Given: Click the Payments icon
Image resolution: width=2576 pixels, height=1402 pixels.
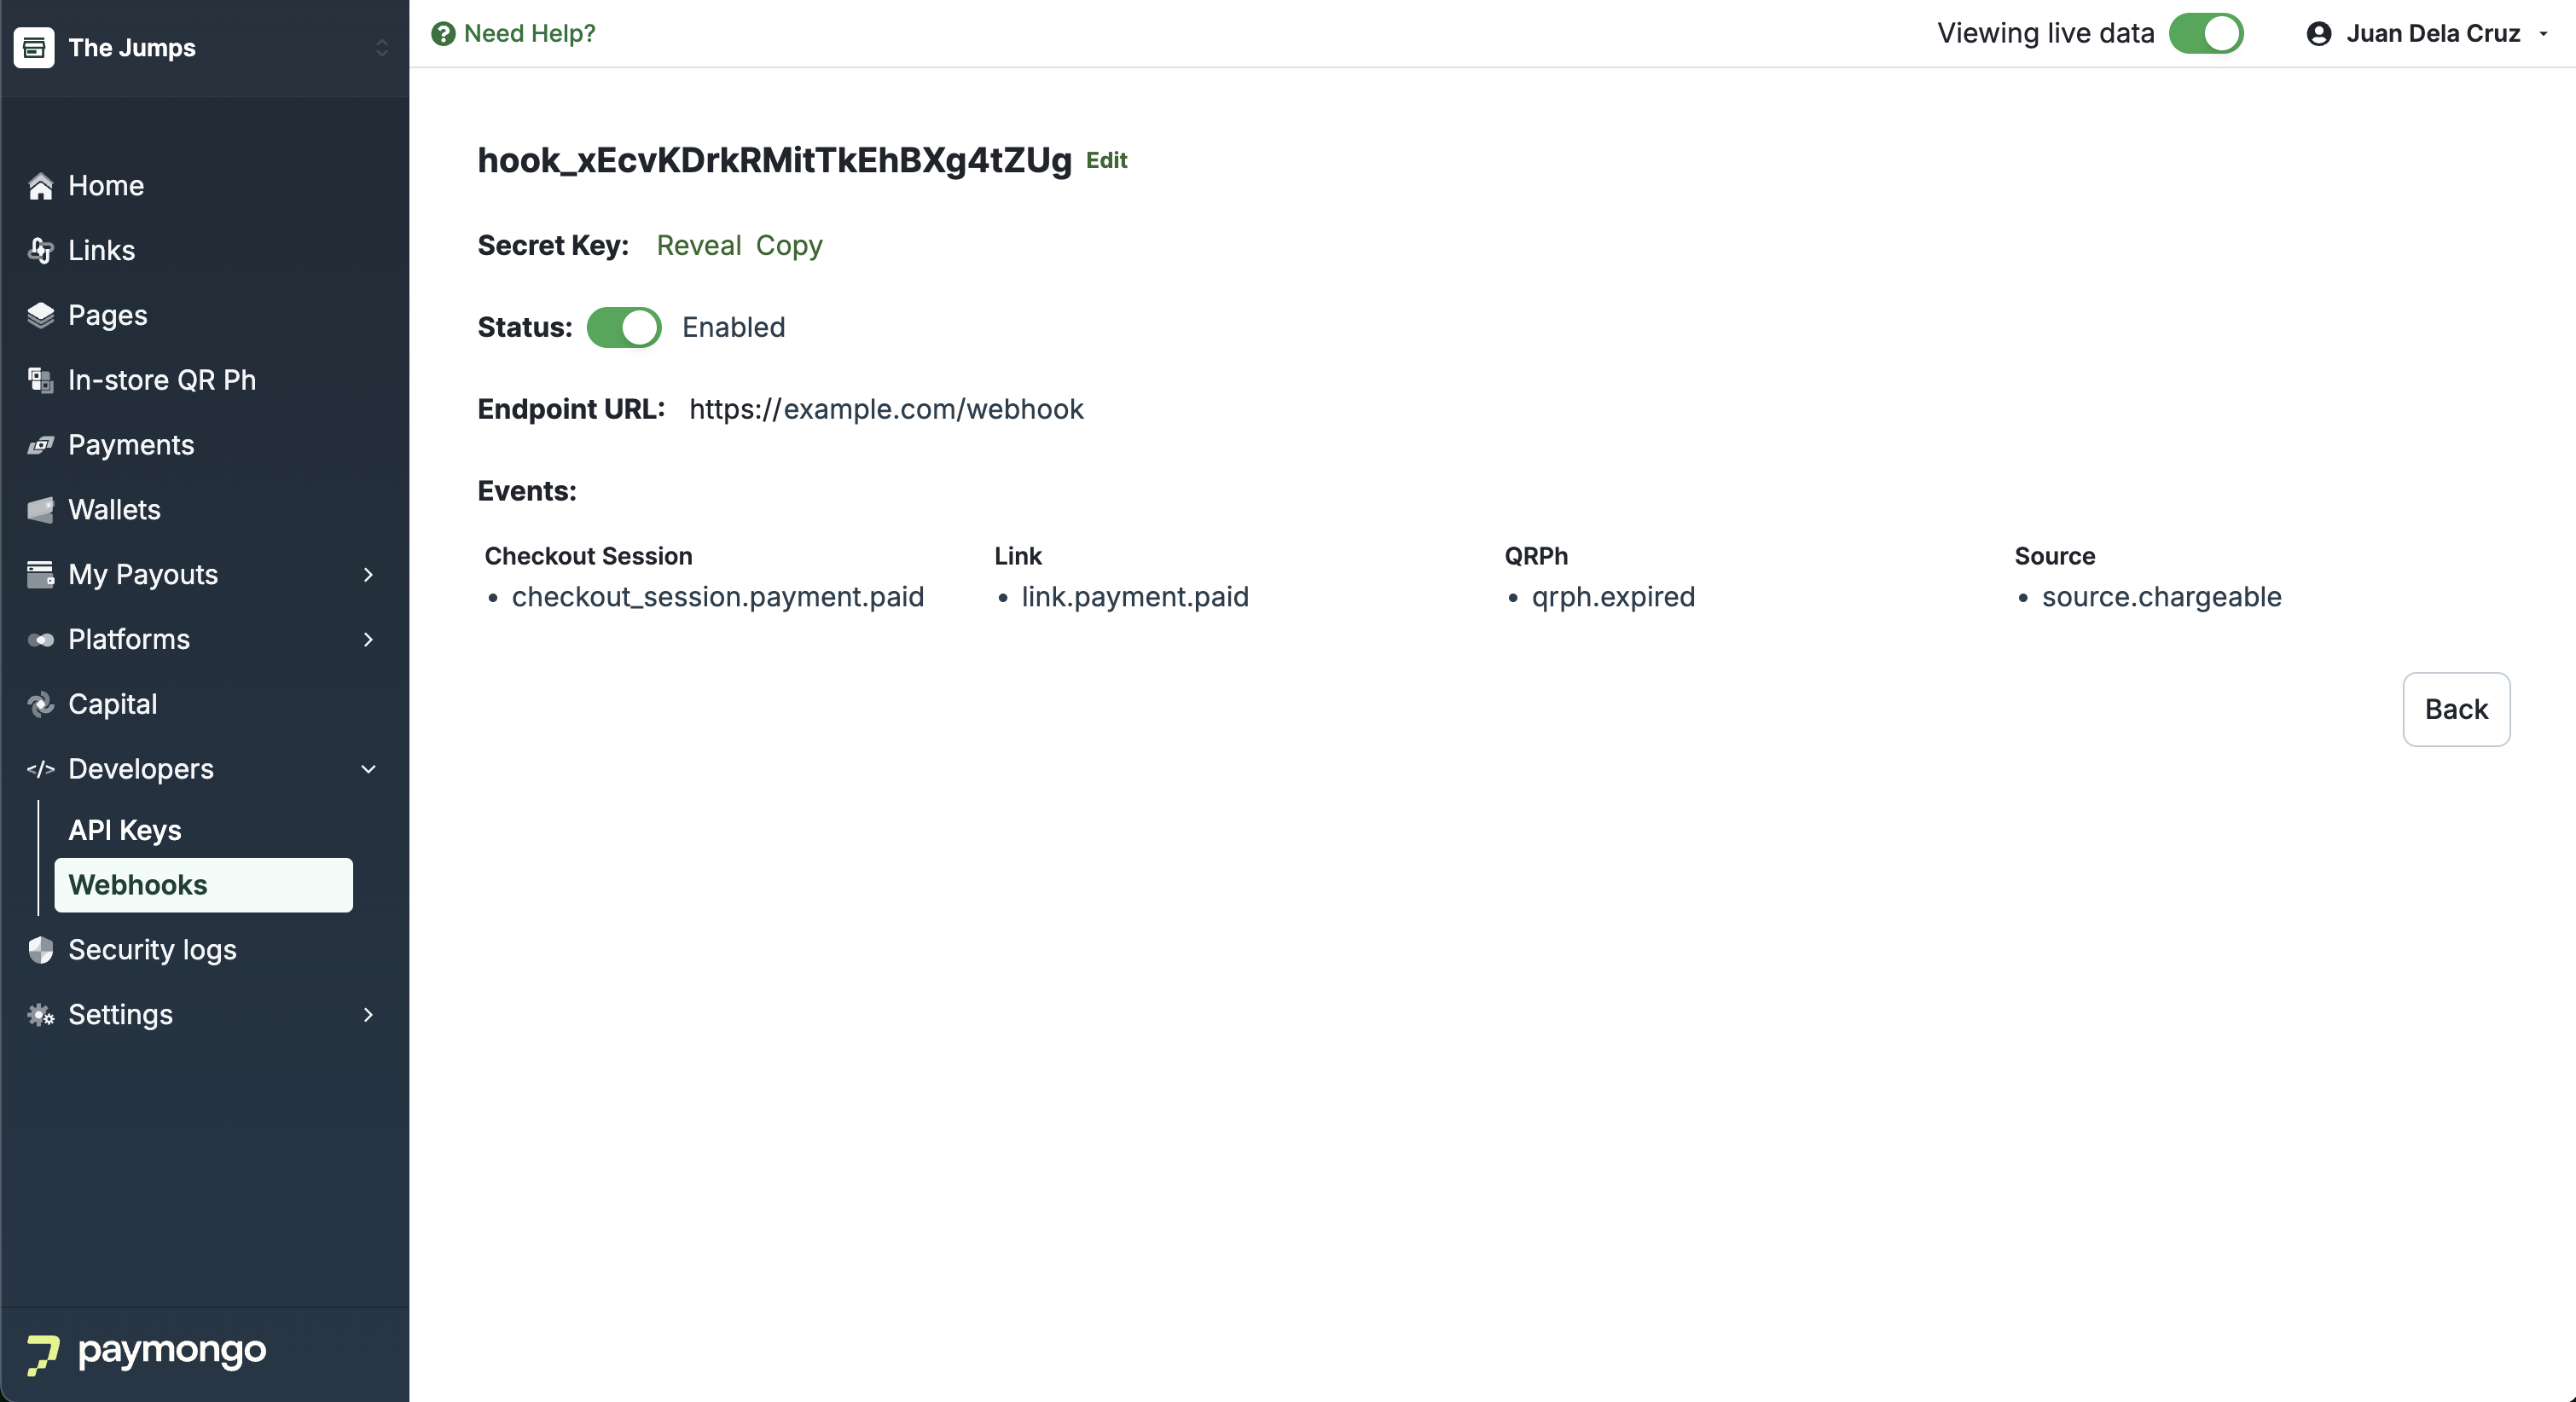Looking at the screenshot, I should 40,445.
